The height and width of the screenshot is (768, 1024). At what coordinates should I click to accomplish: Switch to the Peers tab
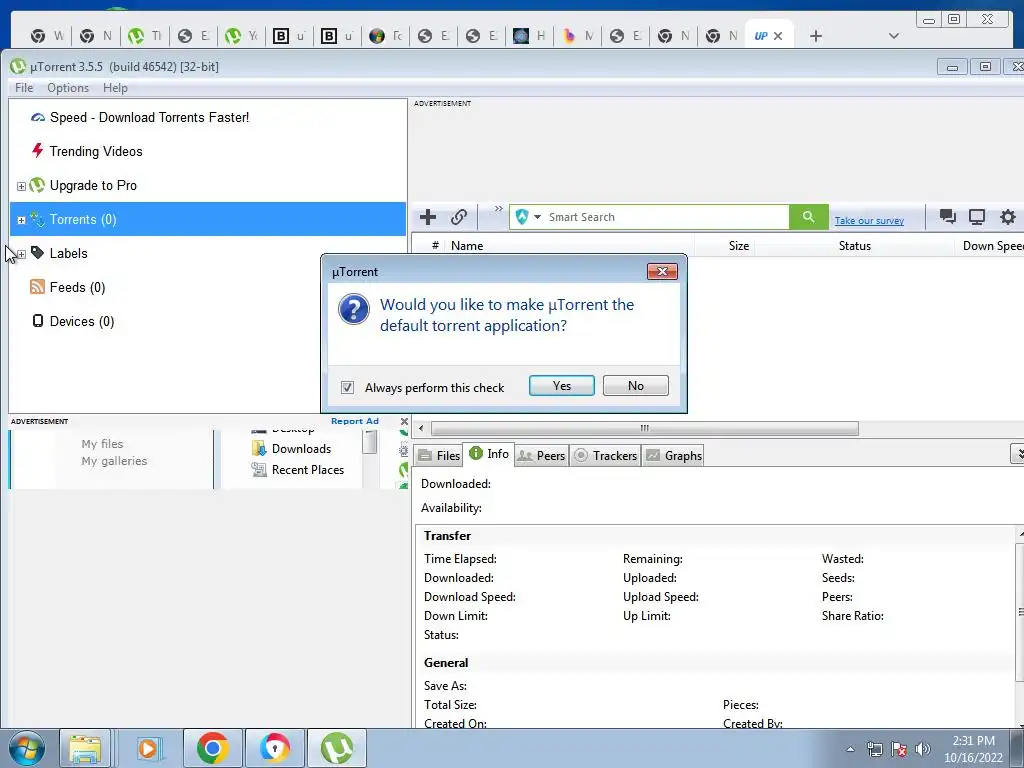(x=541, y=455)
